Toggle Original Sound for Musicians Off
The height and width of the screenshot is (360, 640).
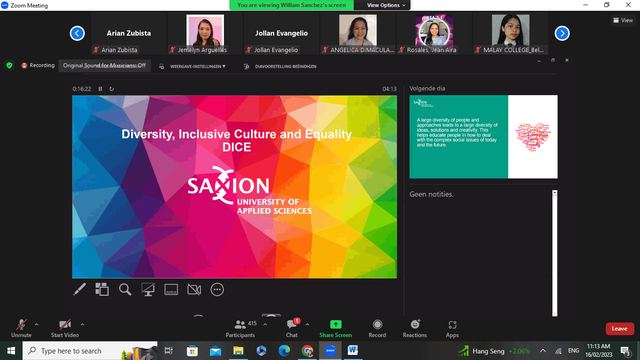click(x=104, y=65)
